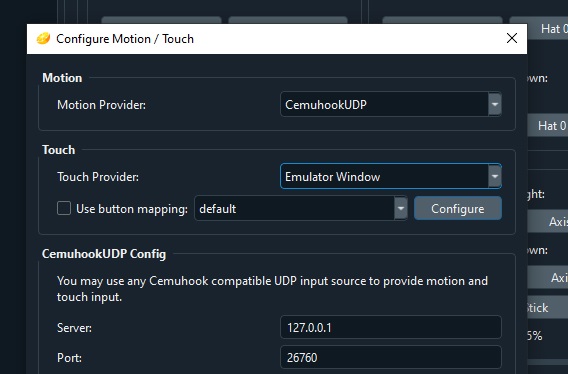Click the CemuhookUDP Config group heading
568x374 pixels.
pos(104,254)
